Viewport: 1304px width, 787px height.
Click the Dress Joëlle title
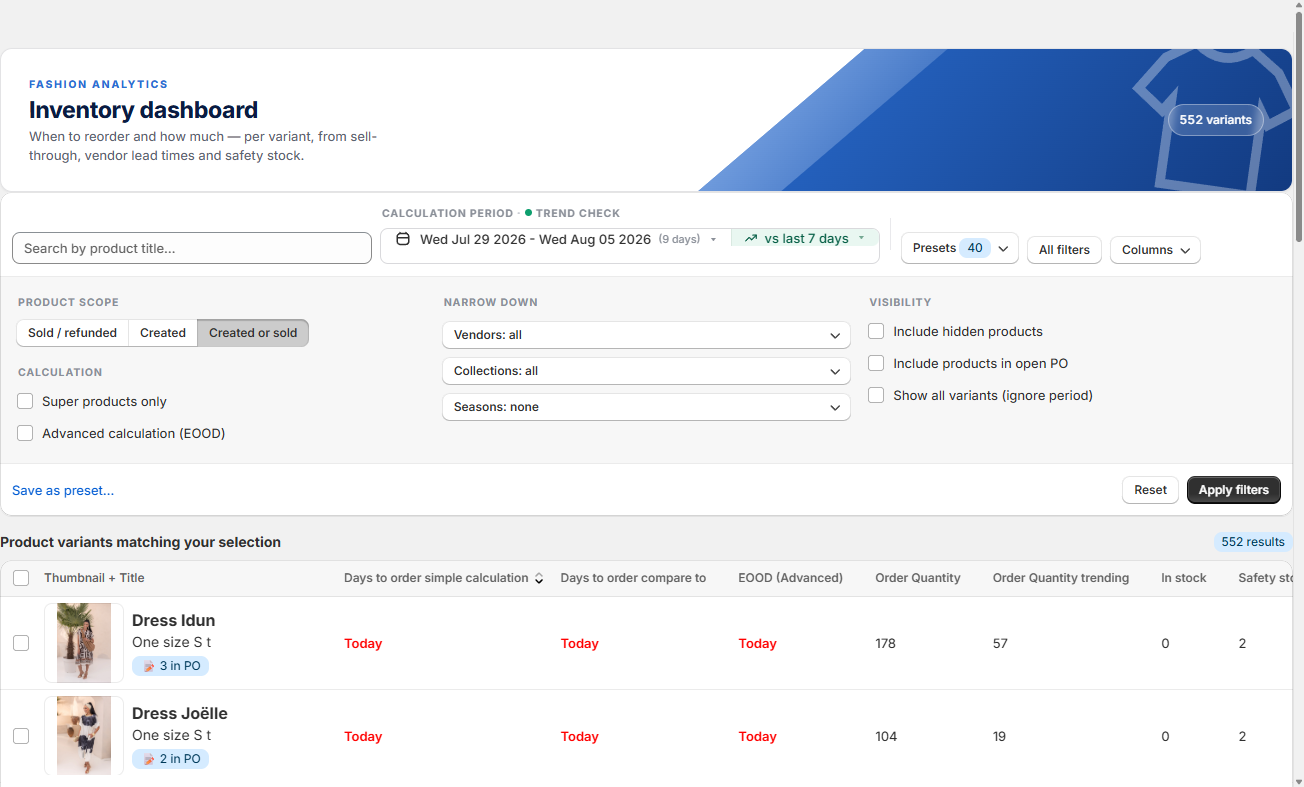pos(180,714)
